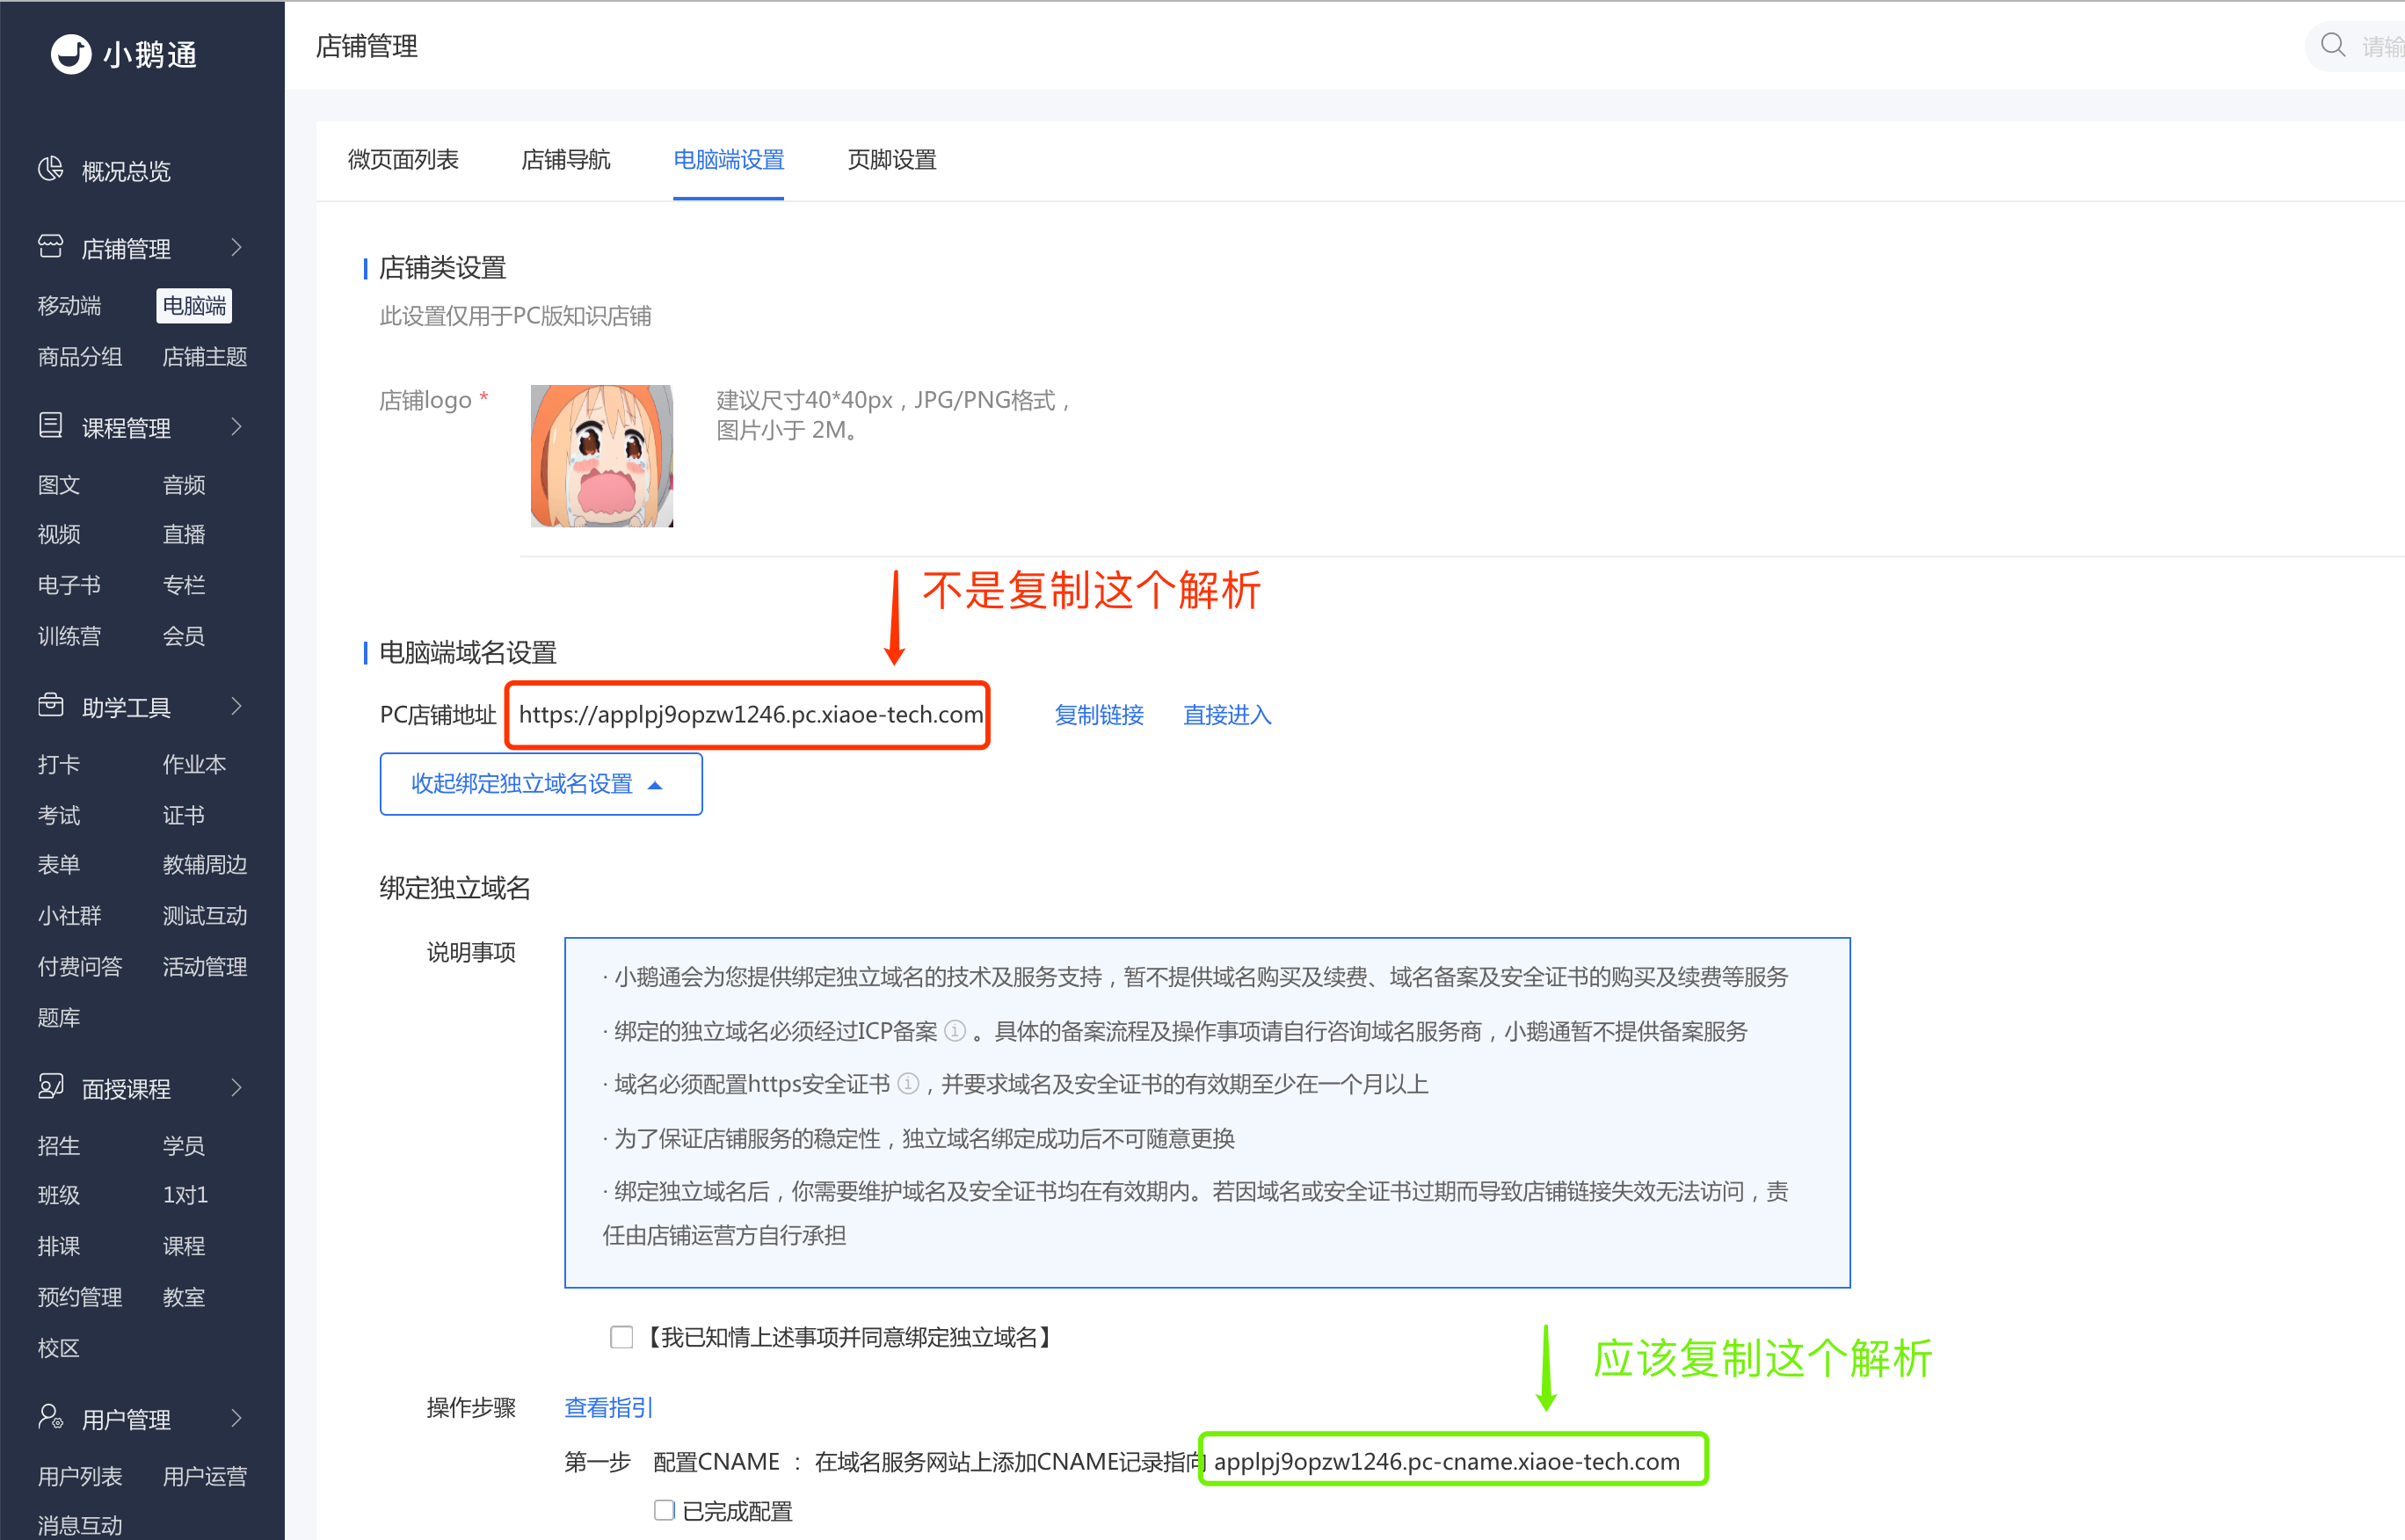Expand the 店铺管理 chevron
Image resolution: width=2405 pixels, height=1540 pixels.
237,247
